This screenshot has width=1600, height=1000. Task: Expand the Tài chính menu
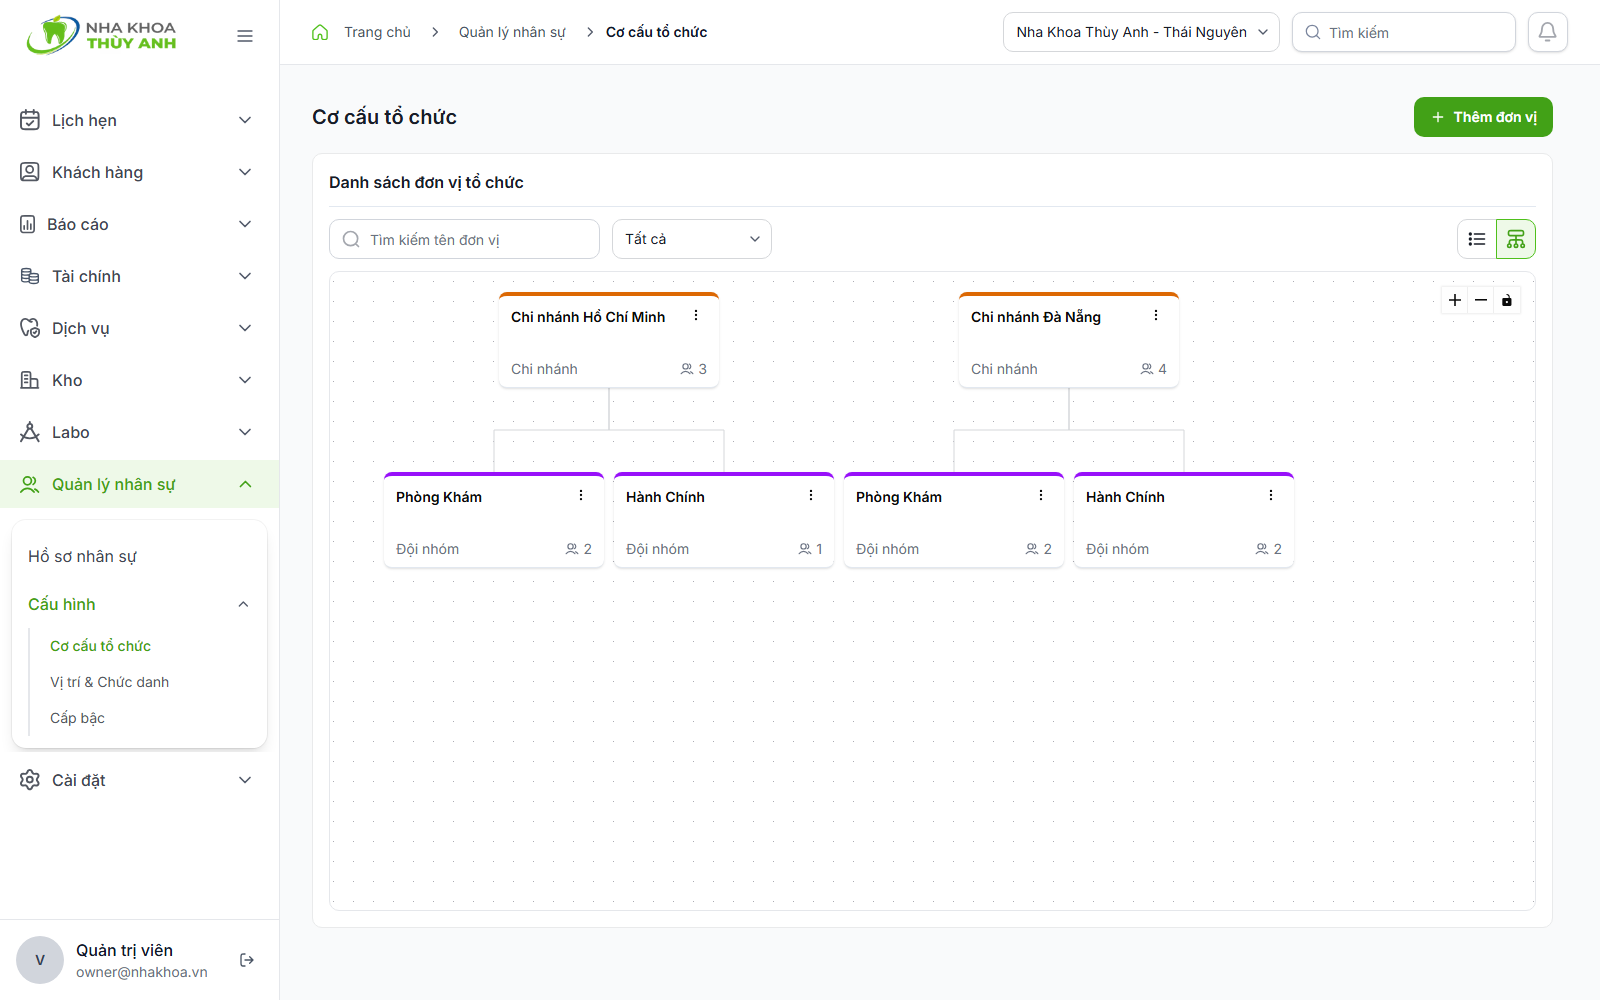tap(140, 276)
